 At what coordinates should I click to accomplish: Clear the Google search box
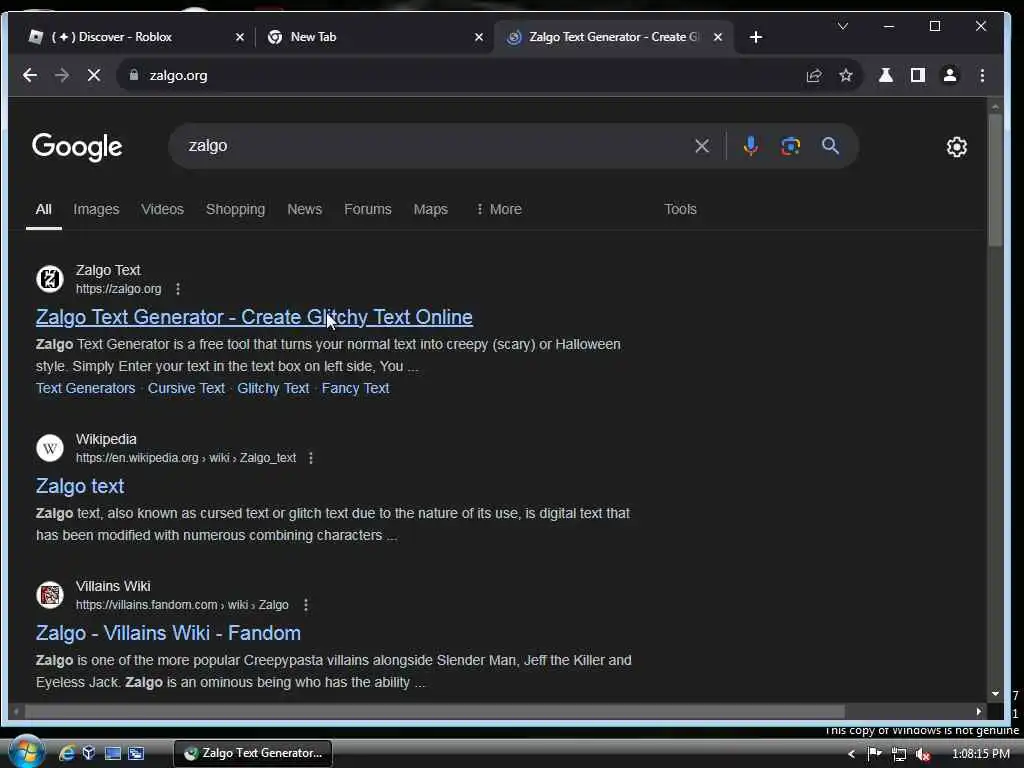point(702,146)
